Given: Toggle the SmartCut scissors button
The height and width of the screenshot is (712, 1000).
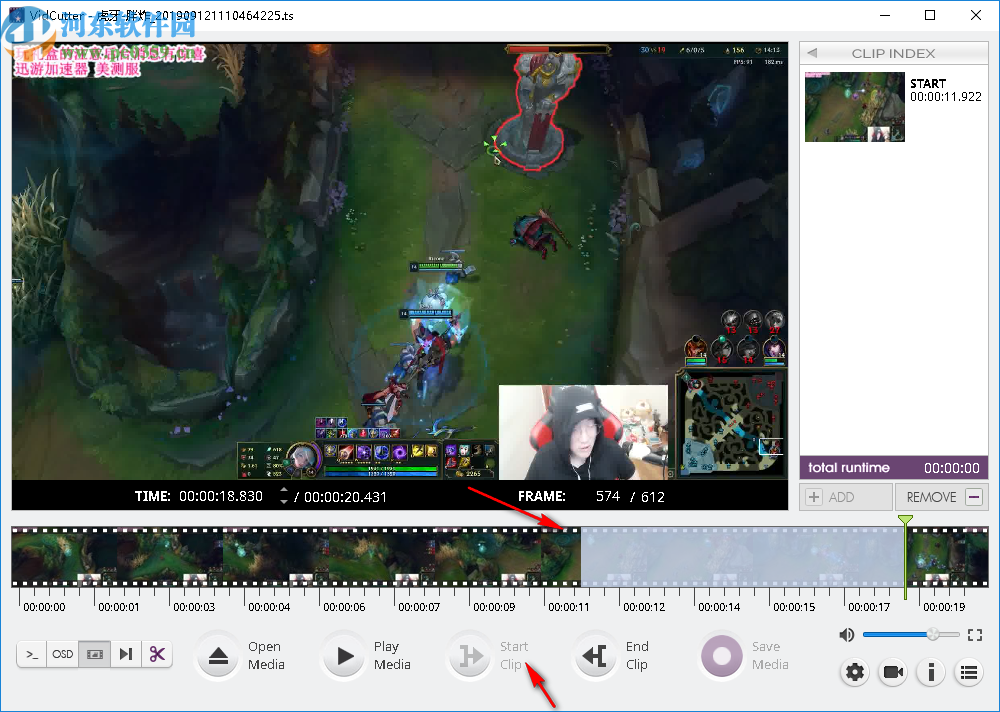Looking at the screenshot, I should click(157, 654).
